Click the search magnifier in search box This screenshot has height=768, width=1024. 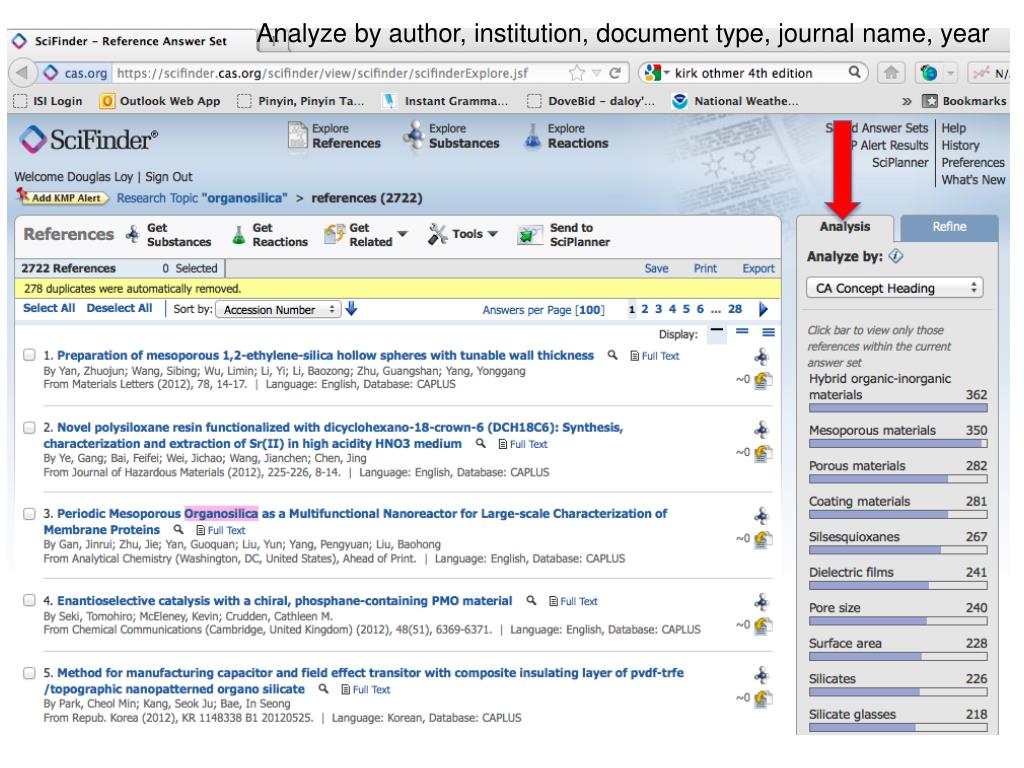tap(854, 72)
